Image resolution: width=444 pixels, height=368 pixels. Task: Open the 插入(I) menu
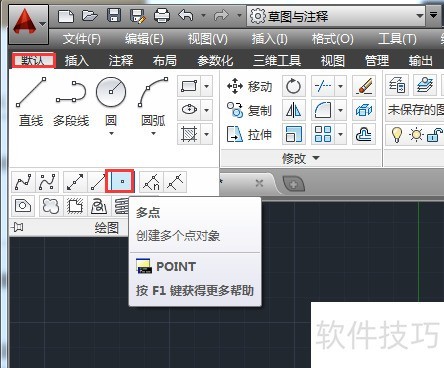(269, 39)
